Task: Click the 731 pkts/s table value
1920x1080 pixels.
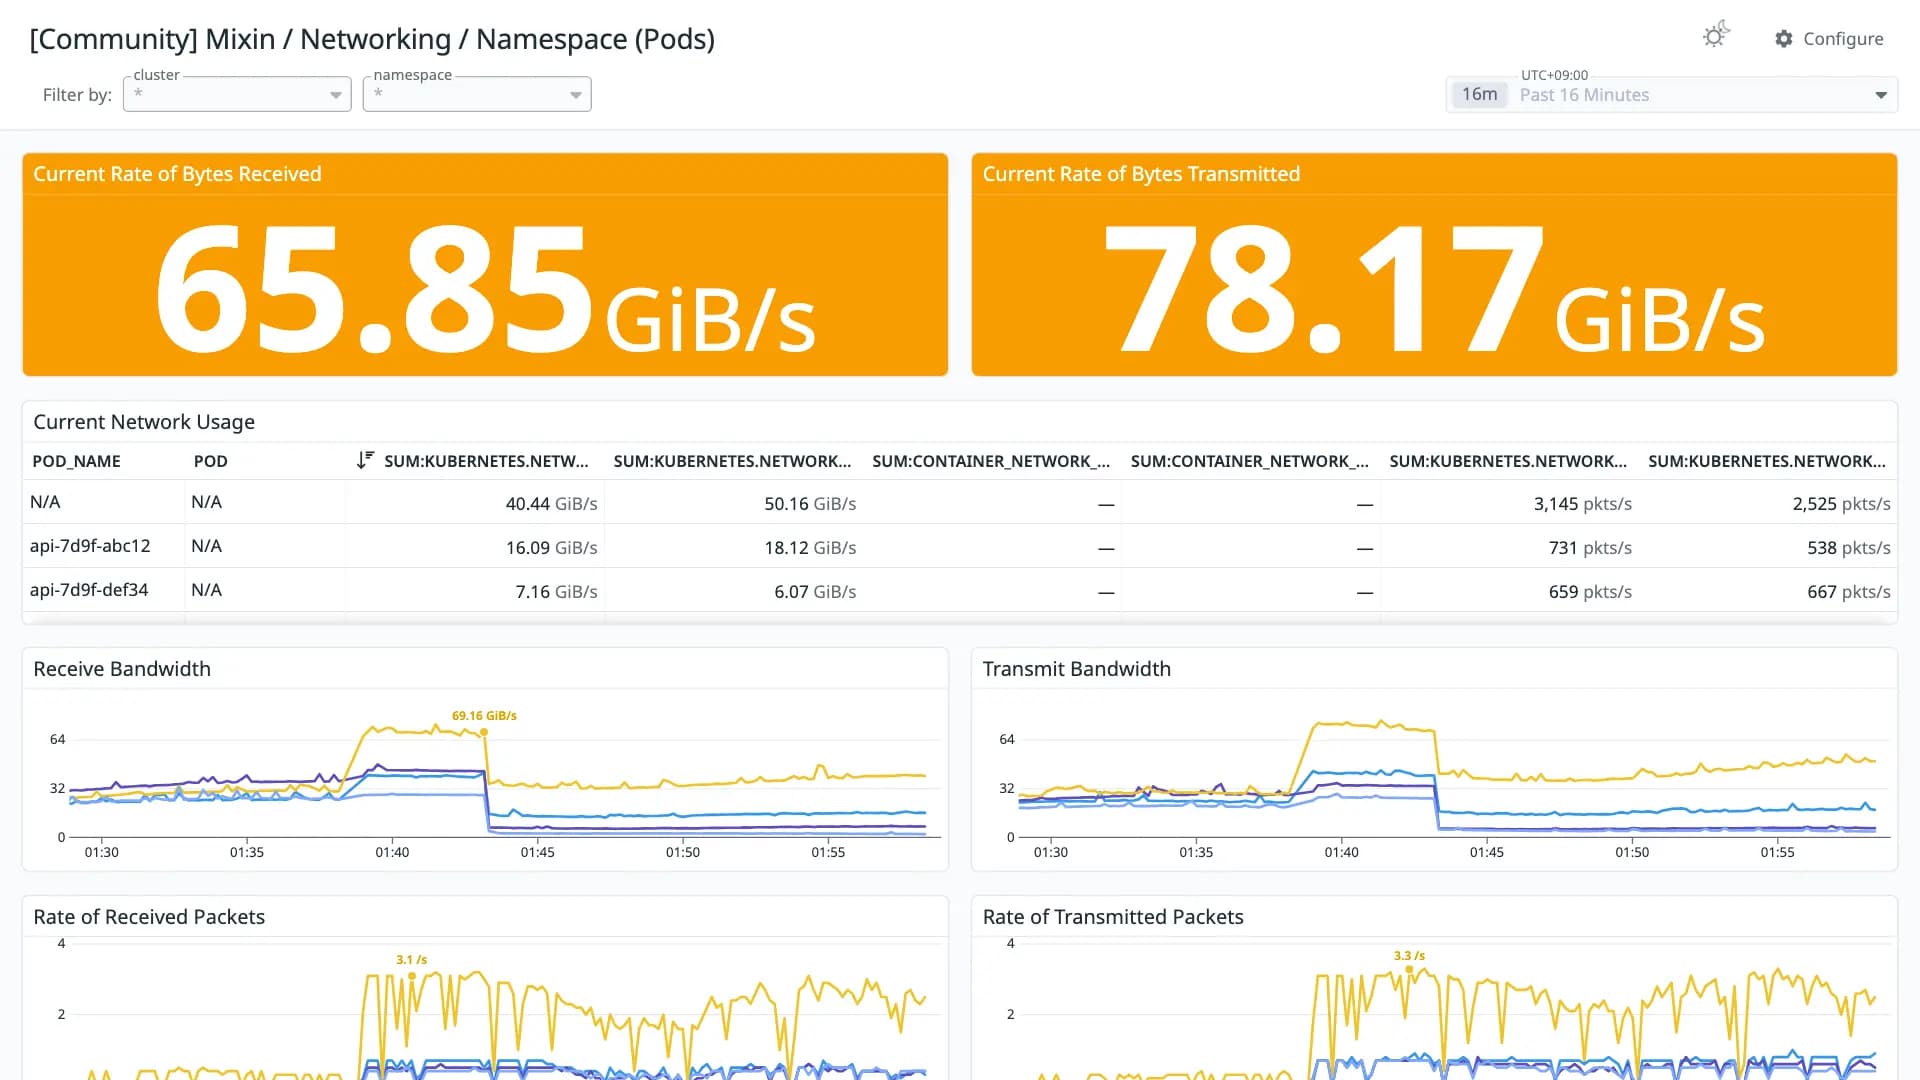Action: 1590,548
